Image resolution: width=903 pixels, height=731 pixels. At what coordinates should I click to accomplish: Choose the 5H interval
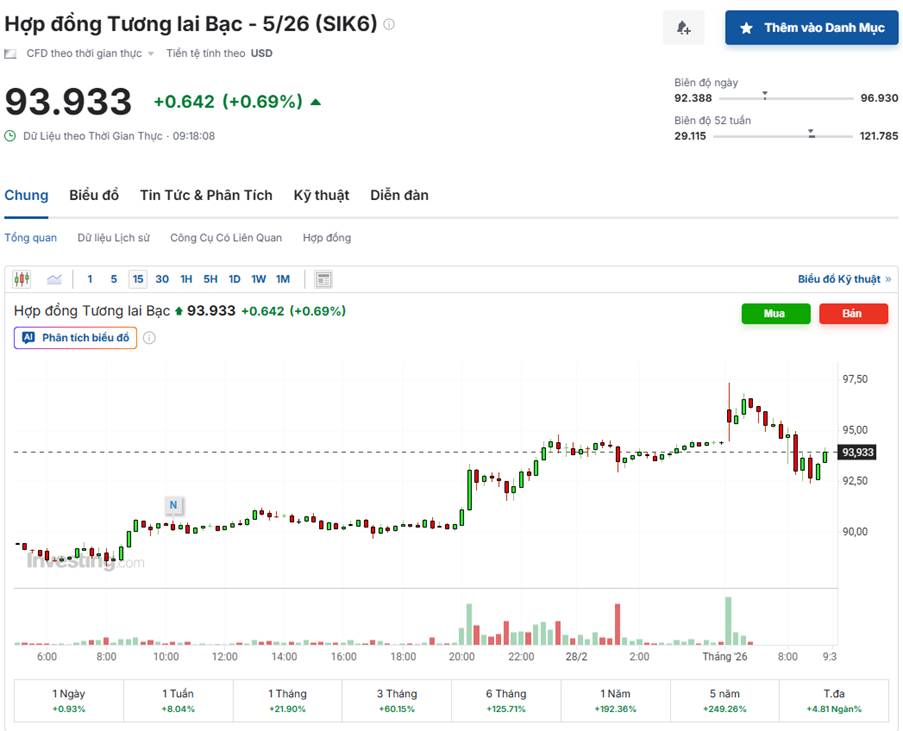coord(211,279)
